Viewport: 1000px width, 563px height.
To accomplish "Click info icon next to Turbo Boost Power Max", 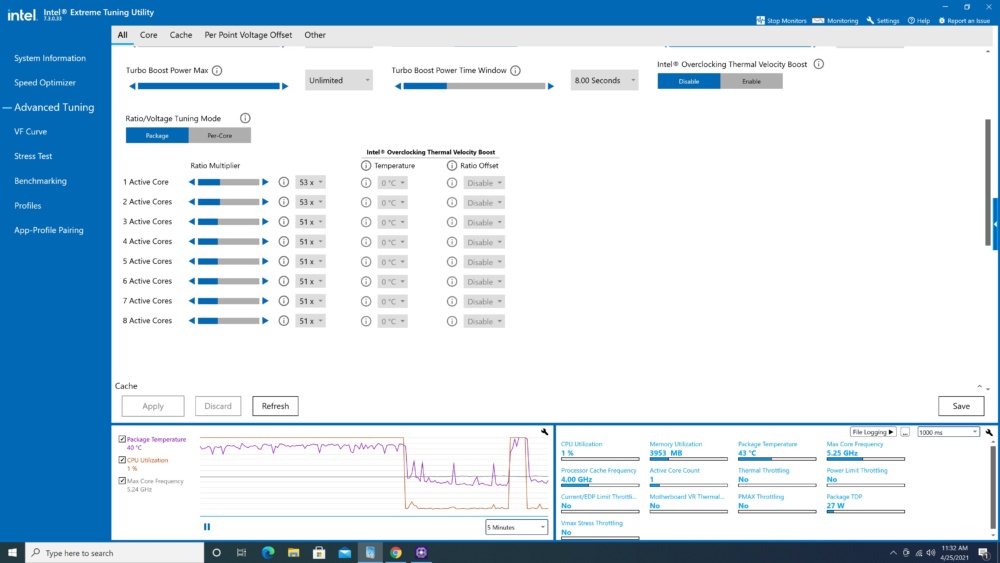I will tap(217, 70).
